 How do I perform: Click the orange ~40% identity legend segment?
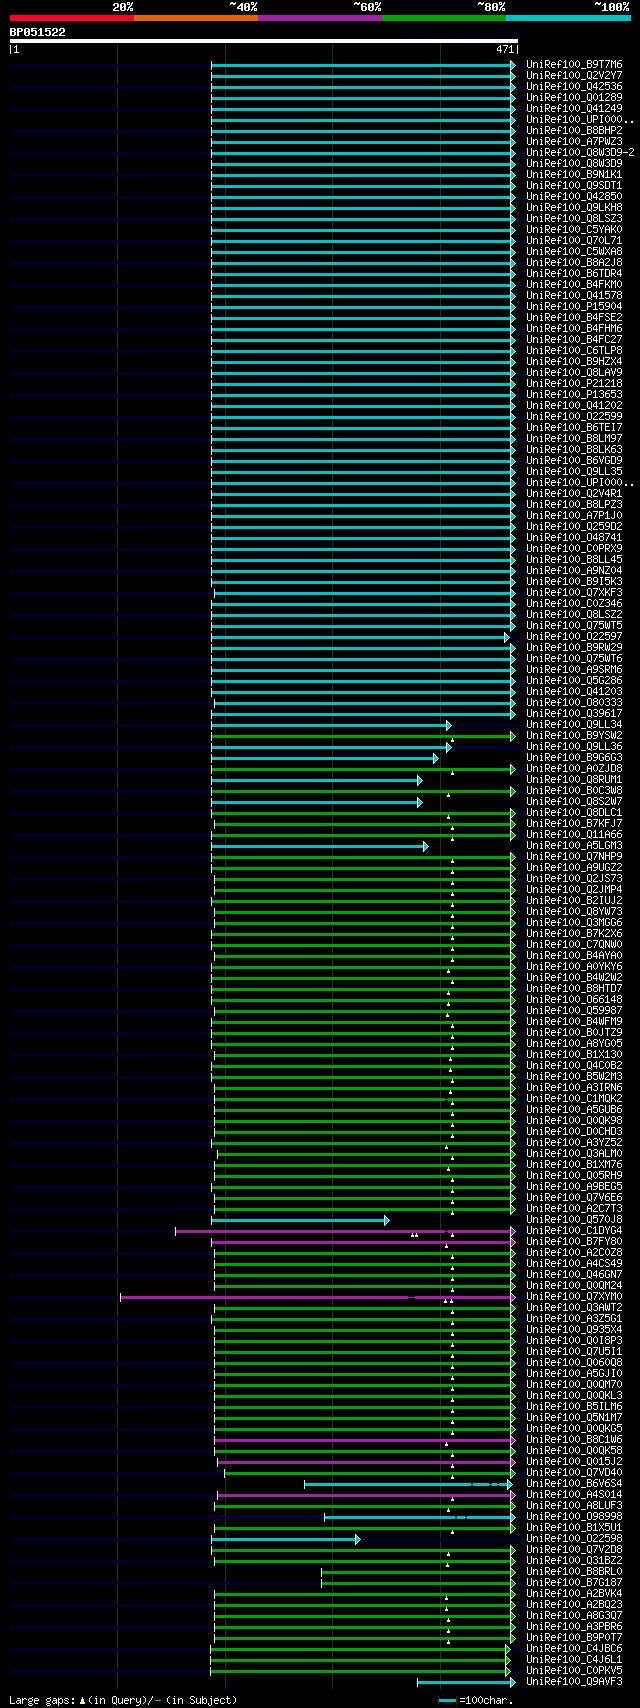coord(195,18)
